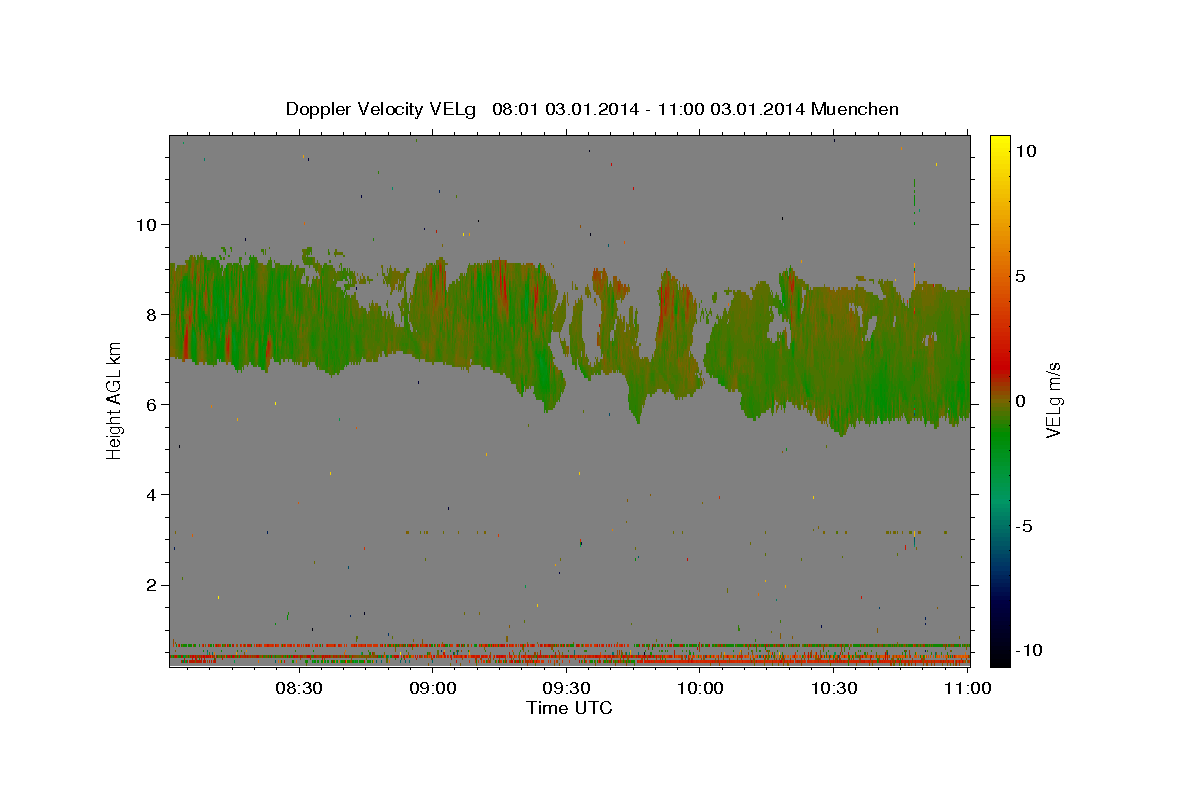1200x800 pixels.
Task: Click the start time '08:01 03.01.2014' in title
Action: (x=564, y=109)
